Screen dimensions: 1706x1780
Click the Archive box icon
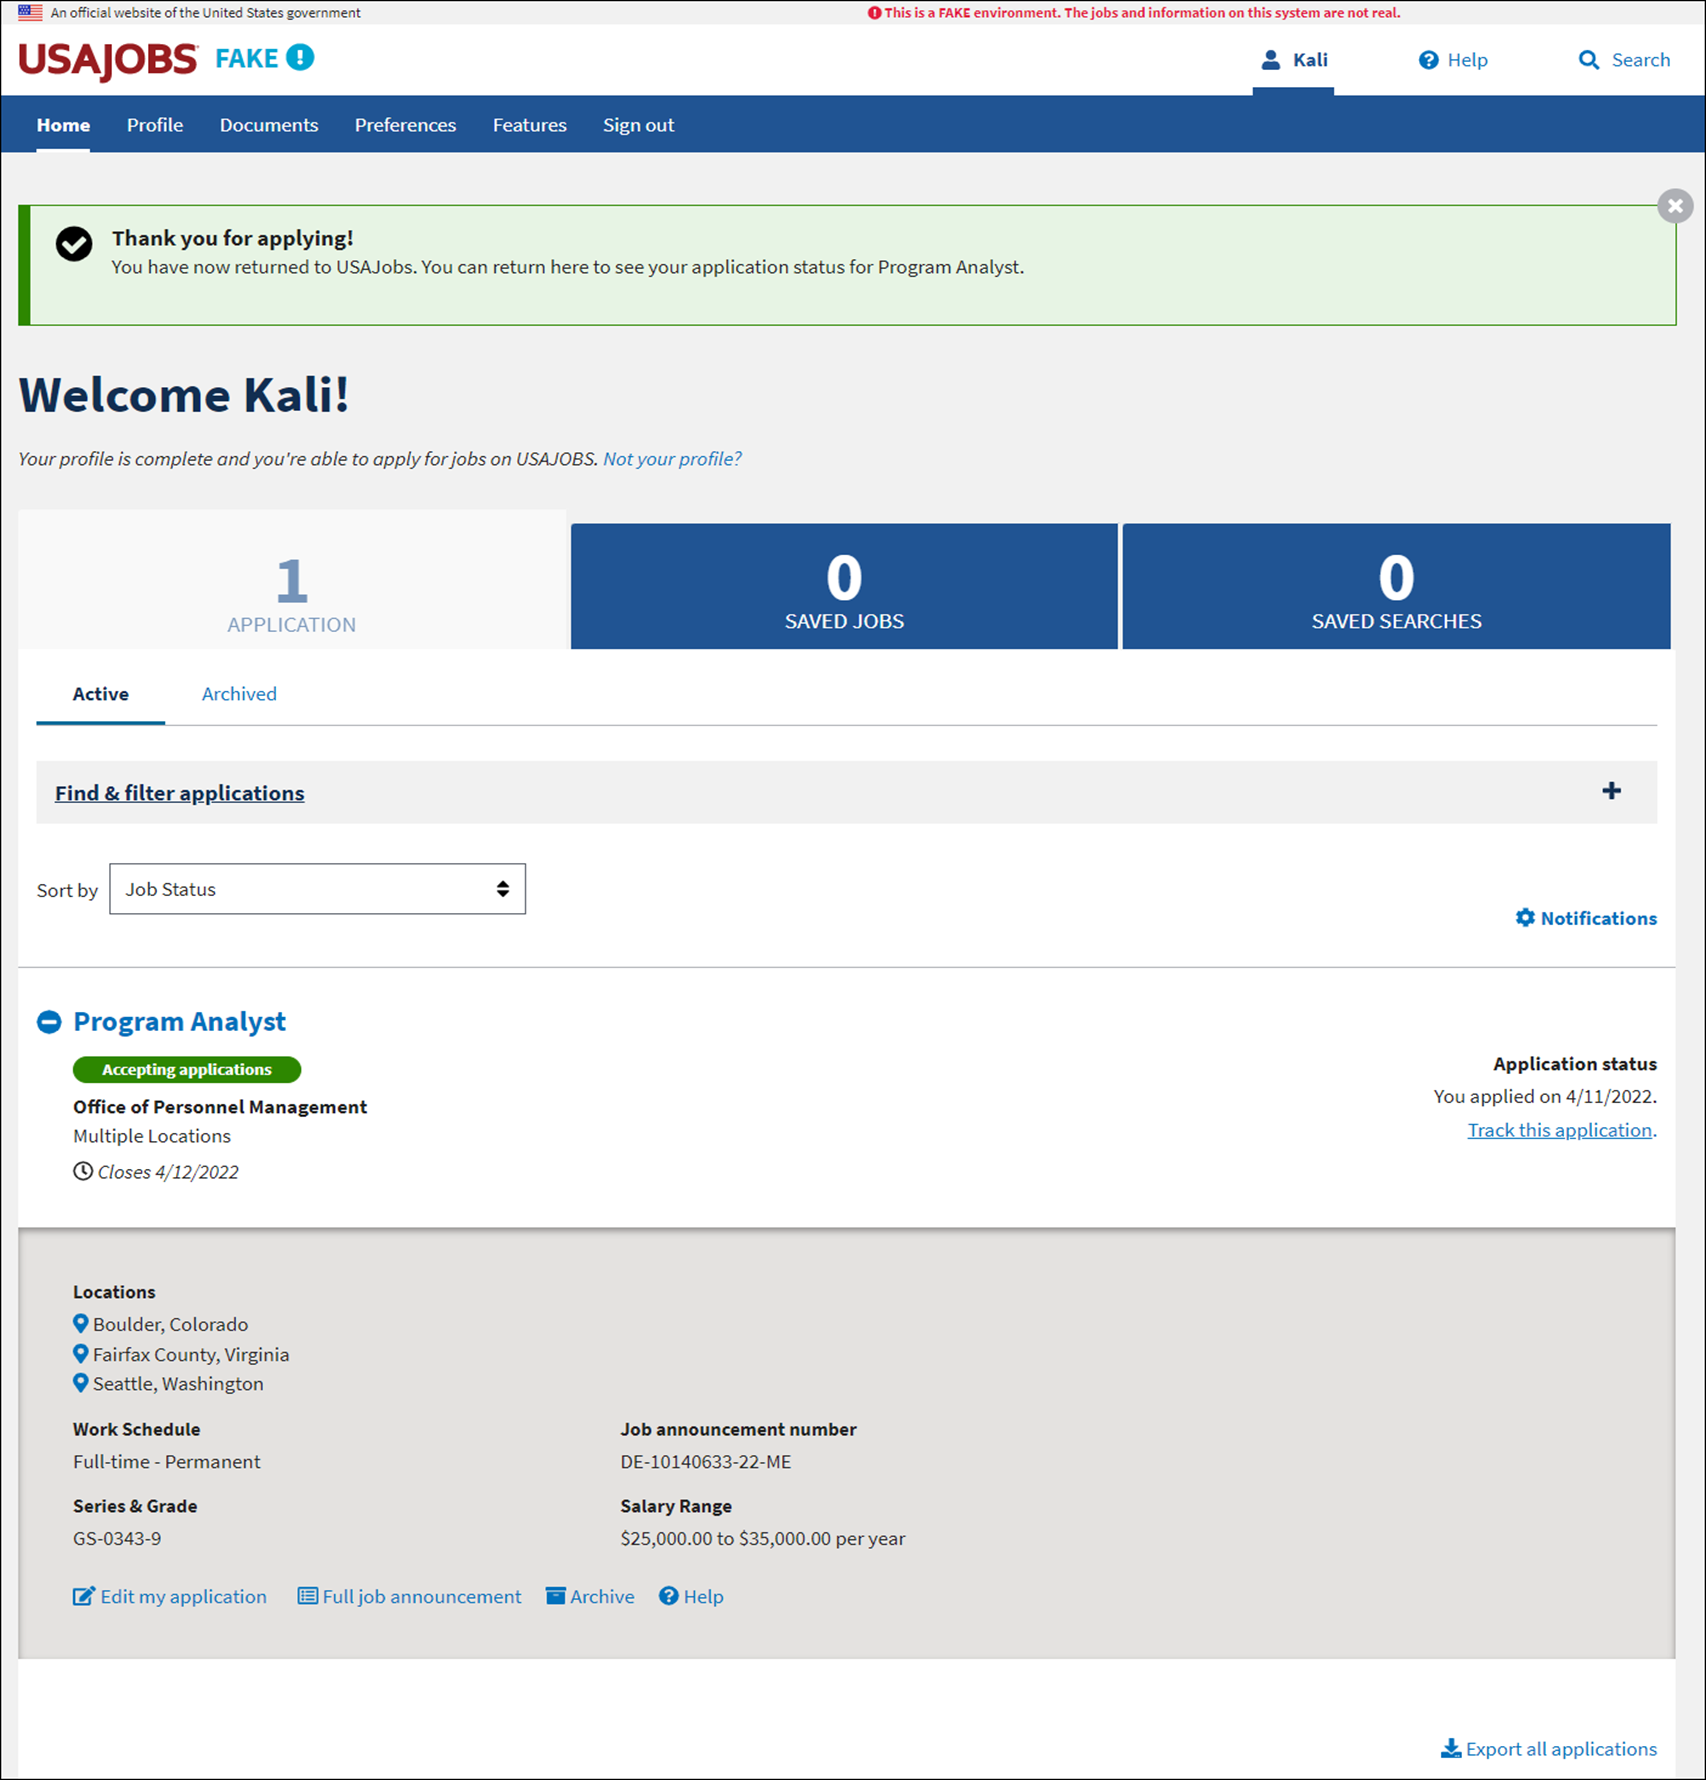pyautogui.click(x=556, y=1596)
